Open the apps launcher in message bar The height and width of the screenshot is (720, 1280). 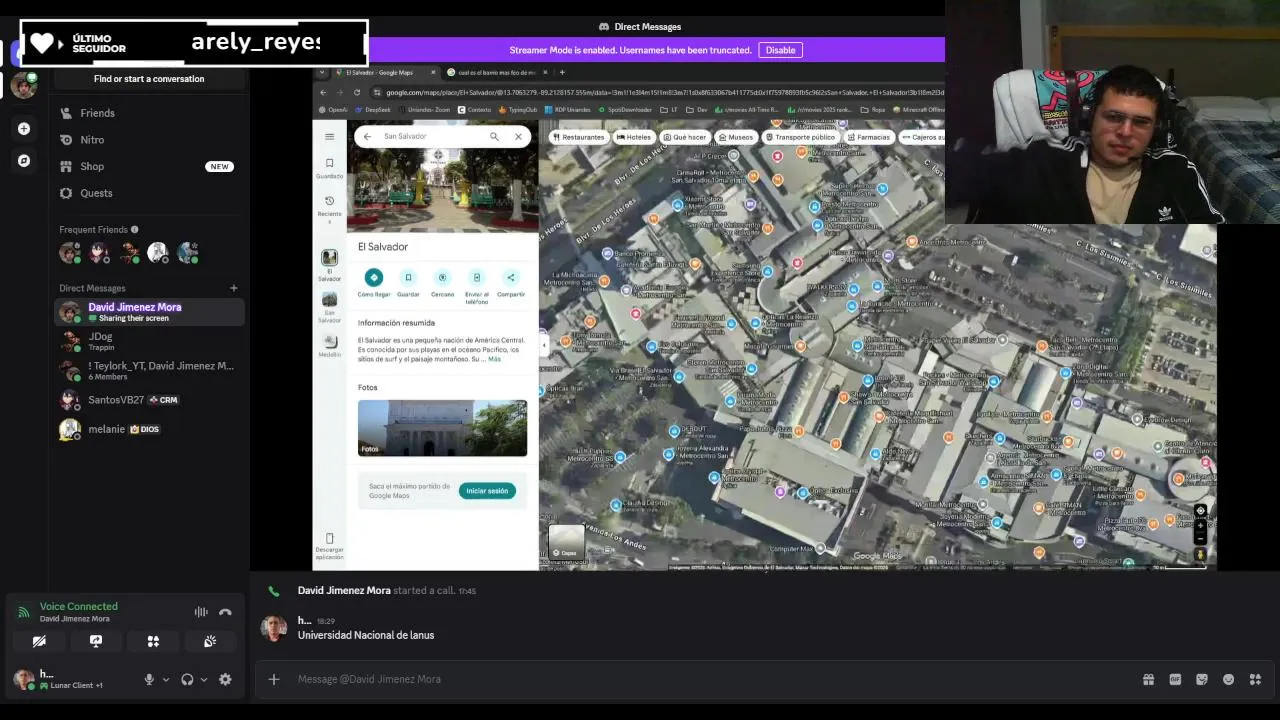pos(1256,679)
